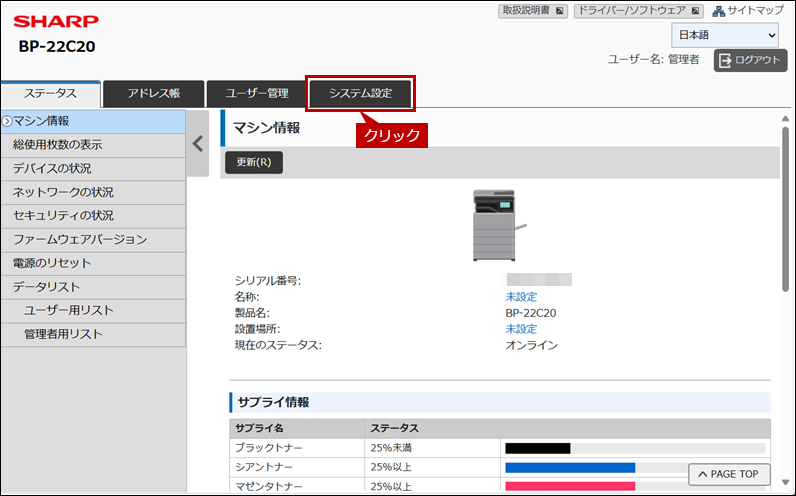Select マシン情報 in the sidebar
Image resolution: width=796 pixels, height=496 pixels.
click(x=93, y=121)
